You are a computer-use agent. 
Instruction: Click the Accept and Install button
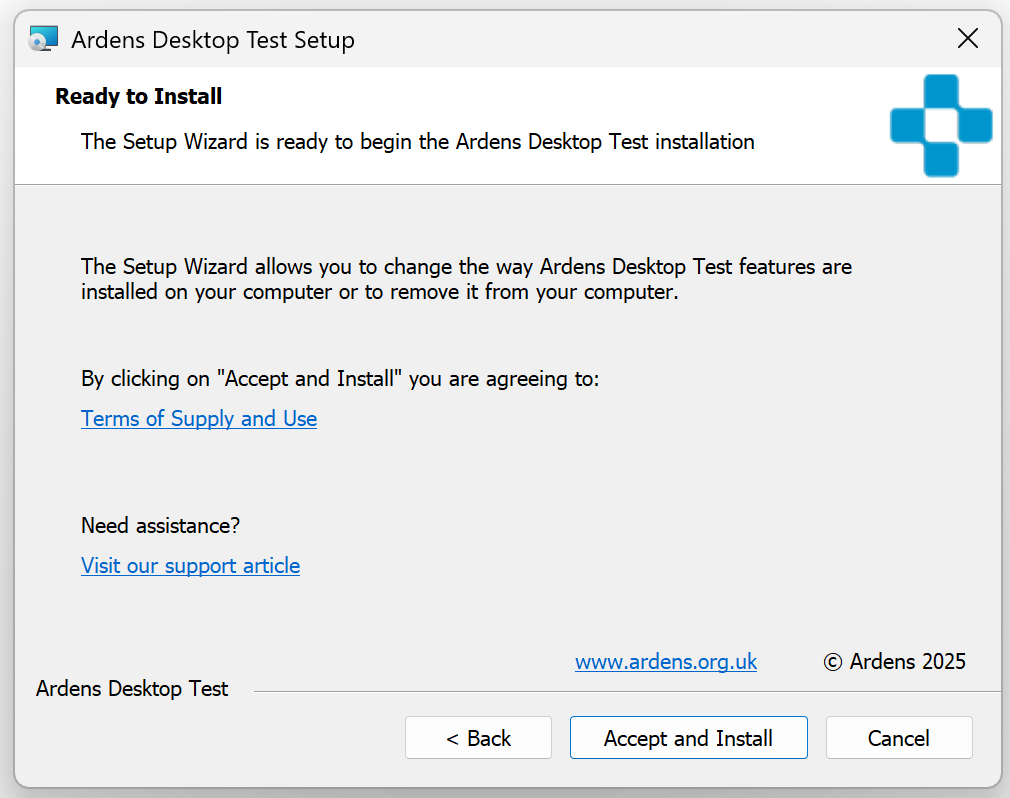[x=689, y=737]
